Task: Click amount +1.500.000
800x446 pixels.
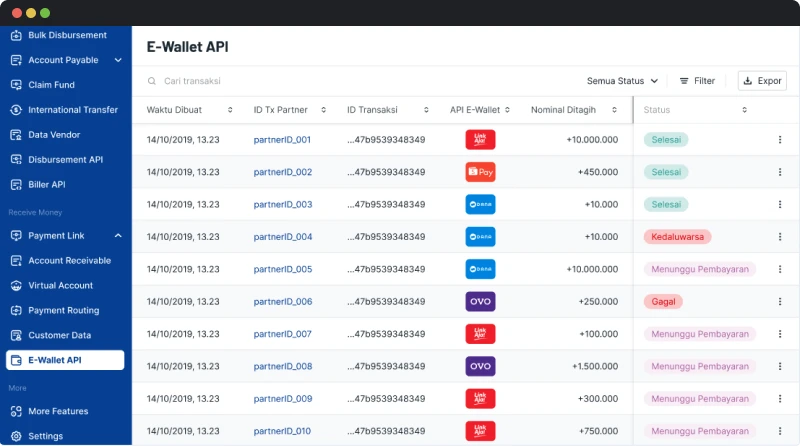Action: (x=595, y=366)
